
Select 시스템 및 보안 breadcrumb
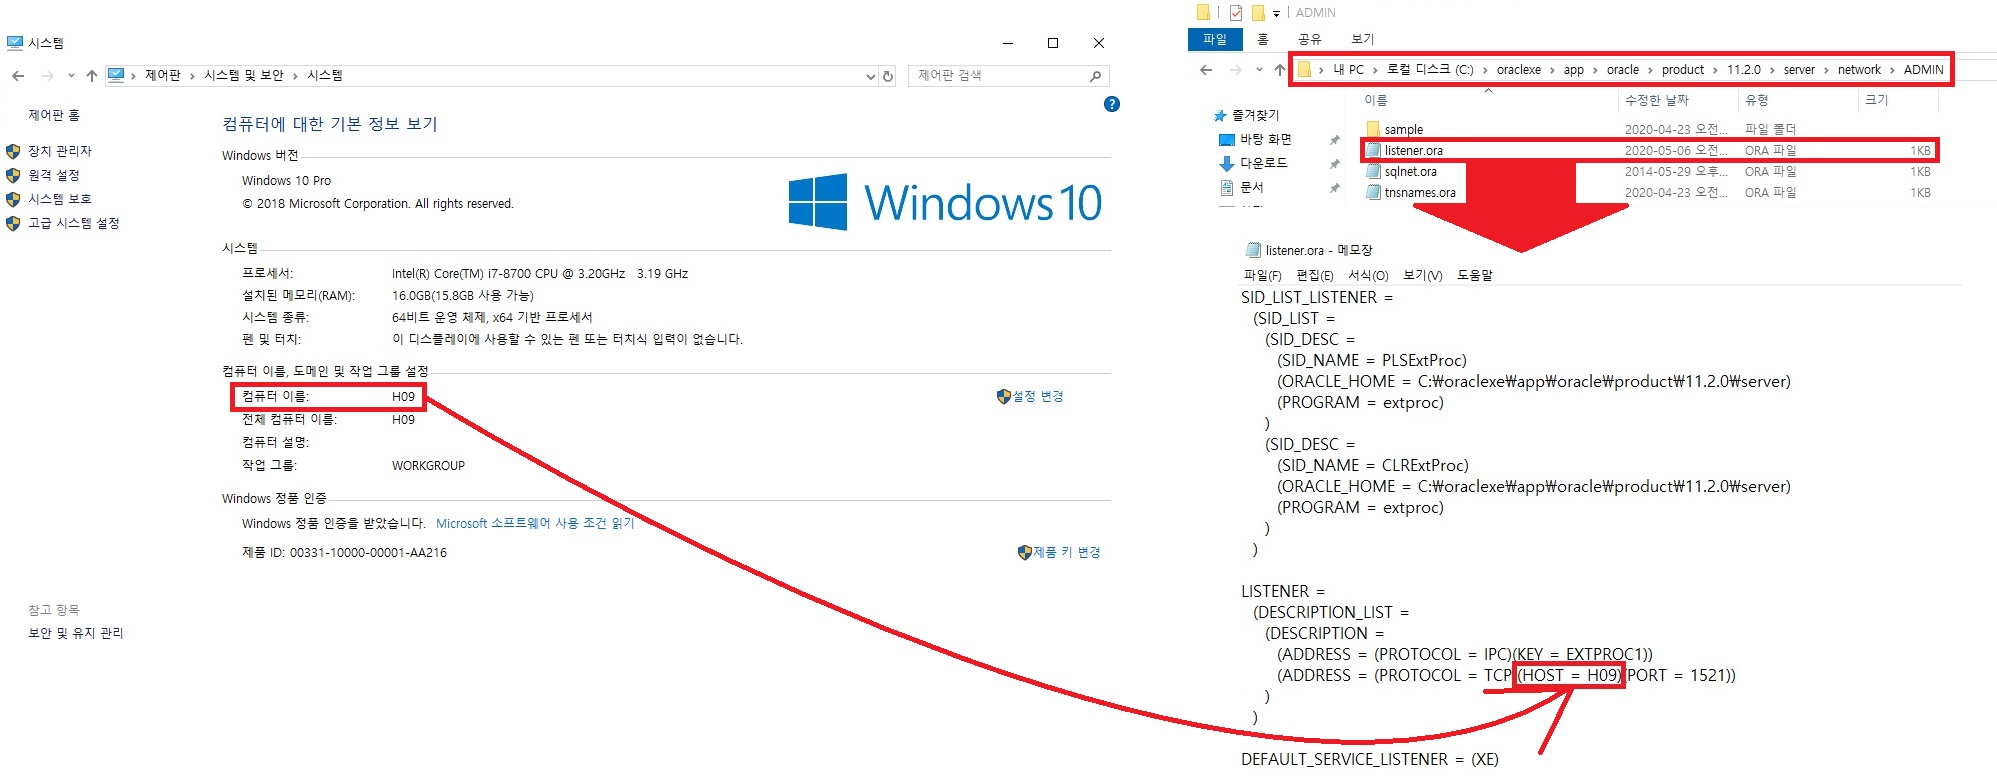pos(244,76)
